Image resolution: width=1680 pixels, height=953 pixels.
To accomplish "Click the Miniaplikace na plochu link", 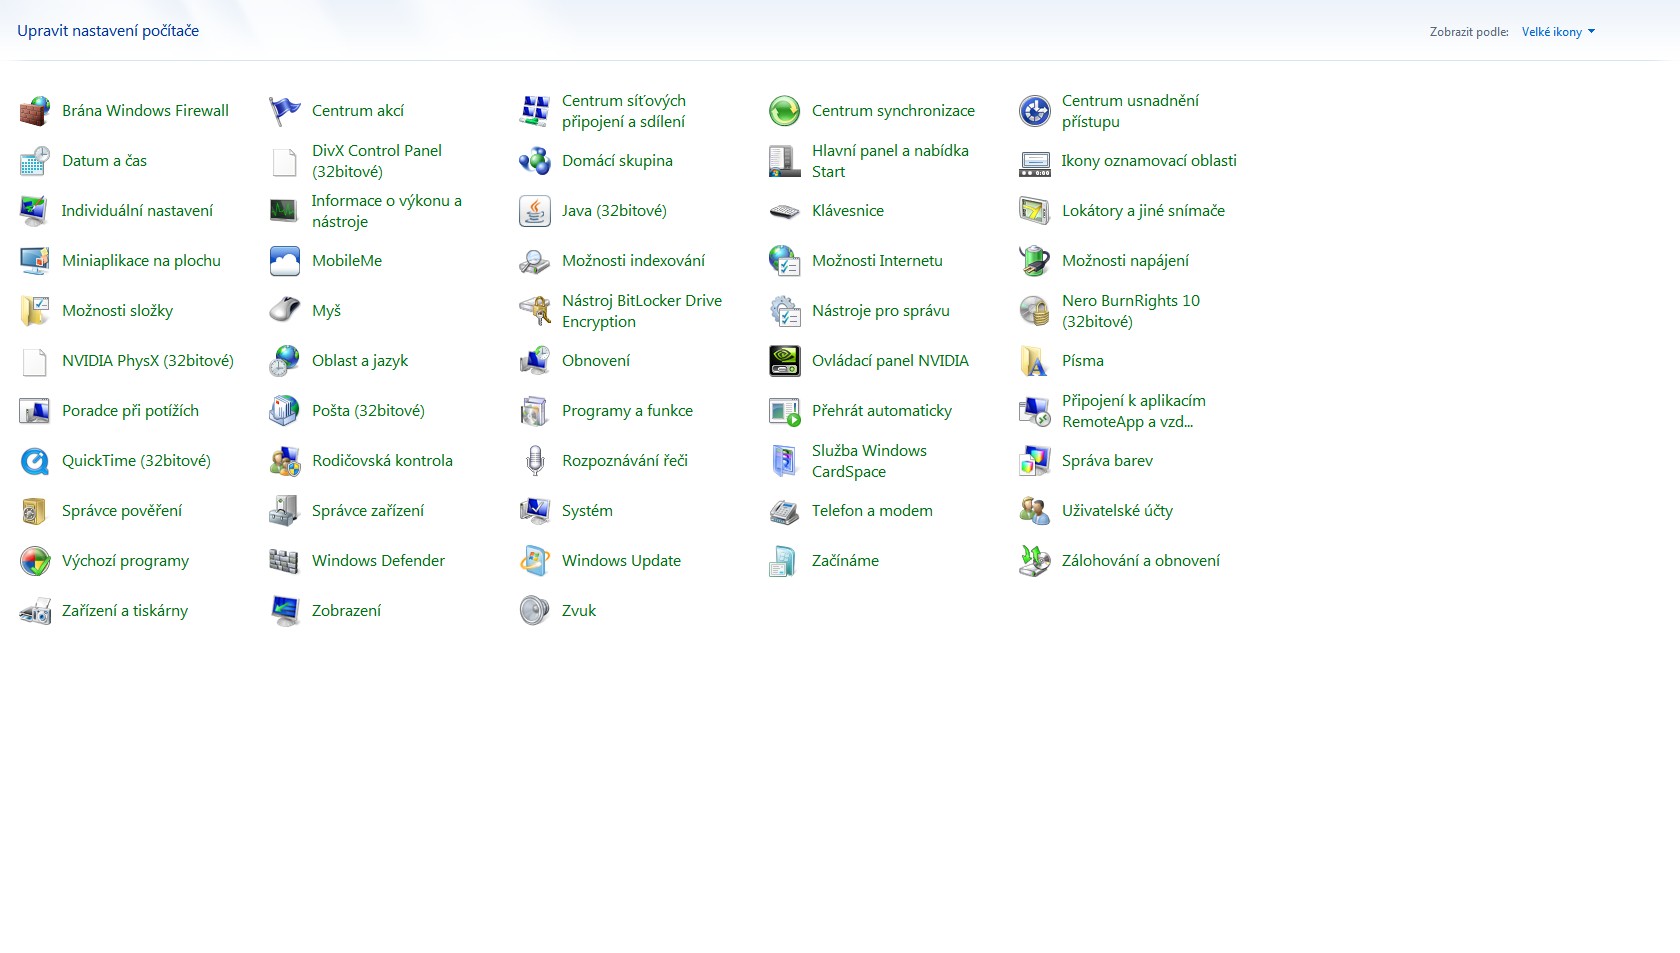I will click(x=141, y=261).
